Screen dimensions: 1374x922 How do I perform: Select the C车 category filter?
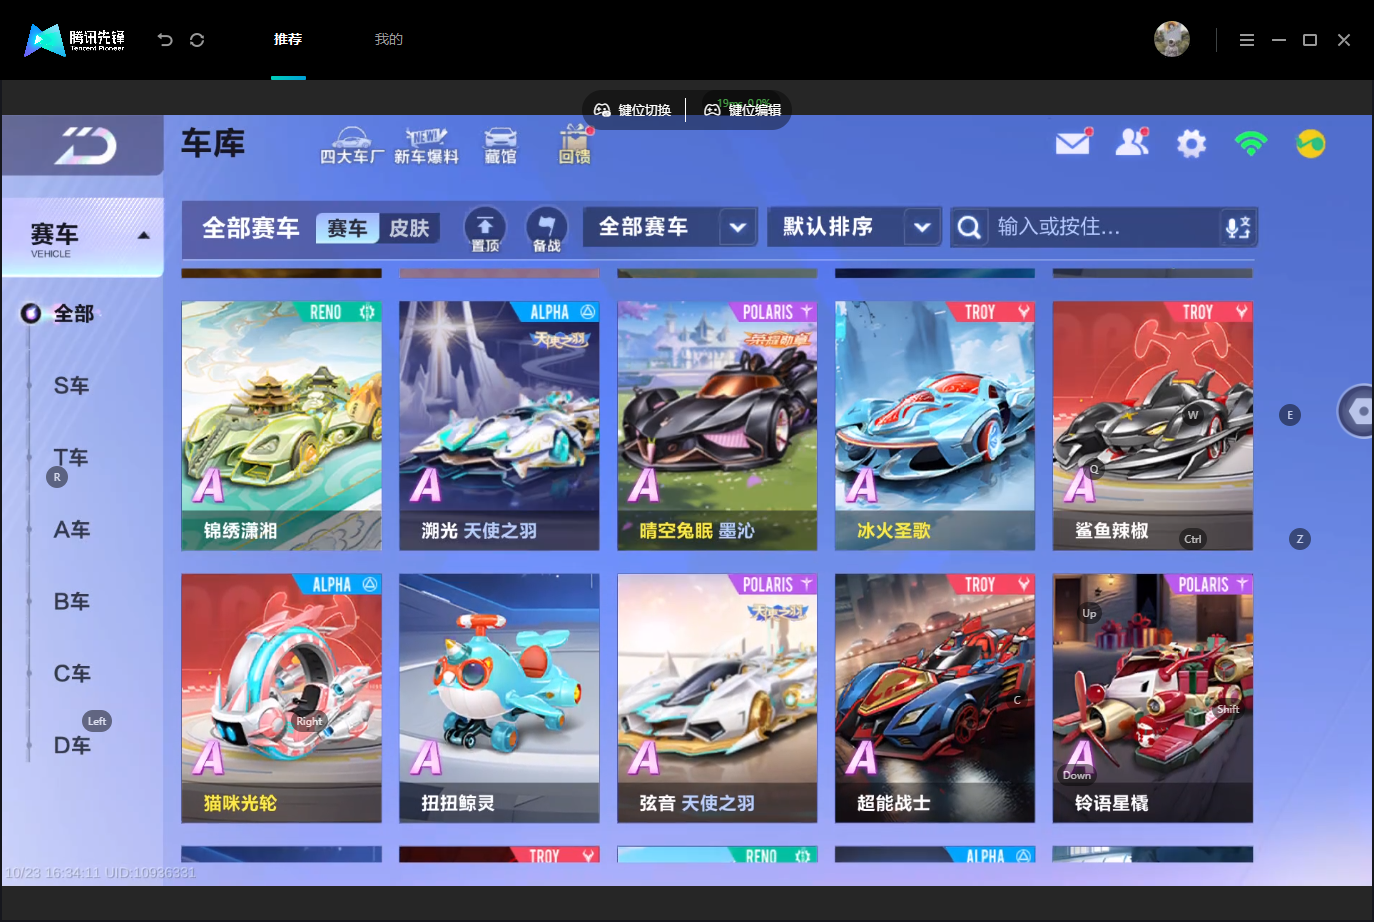click(x=71, y=674)
